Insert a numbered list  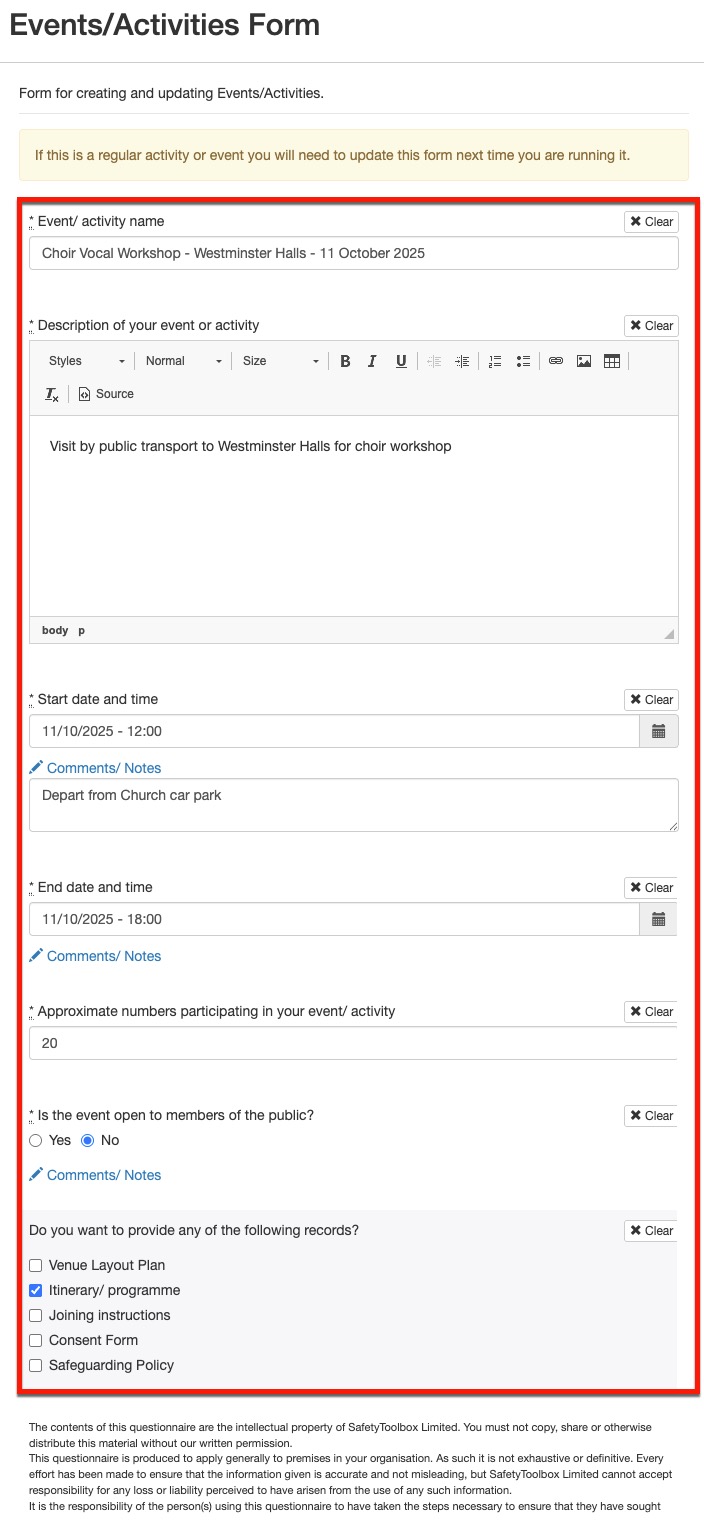tap(495, 361)
